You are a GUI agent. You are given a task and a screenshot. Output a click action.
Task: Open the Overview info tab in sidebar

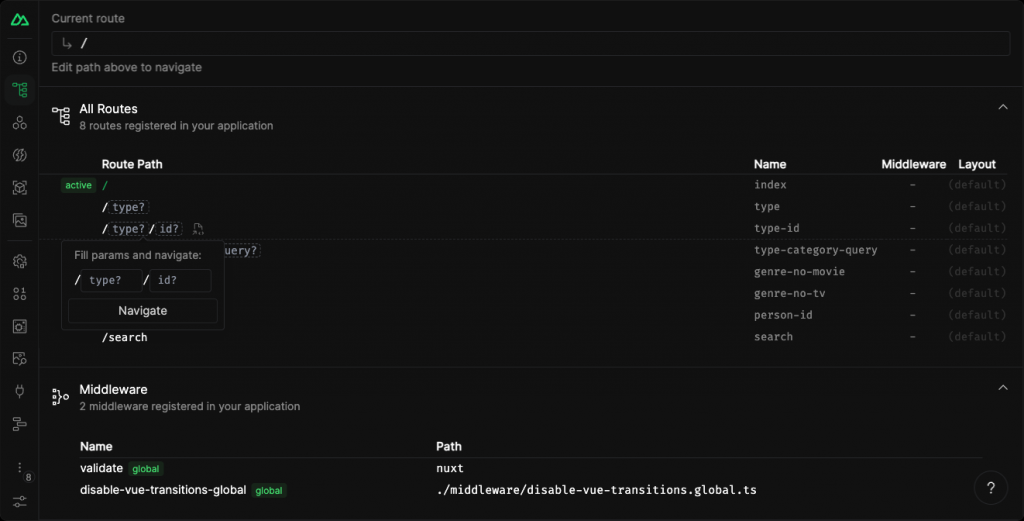tap(20, 57)
